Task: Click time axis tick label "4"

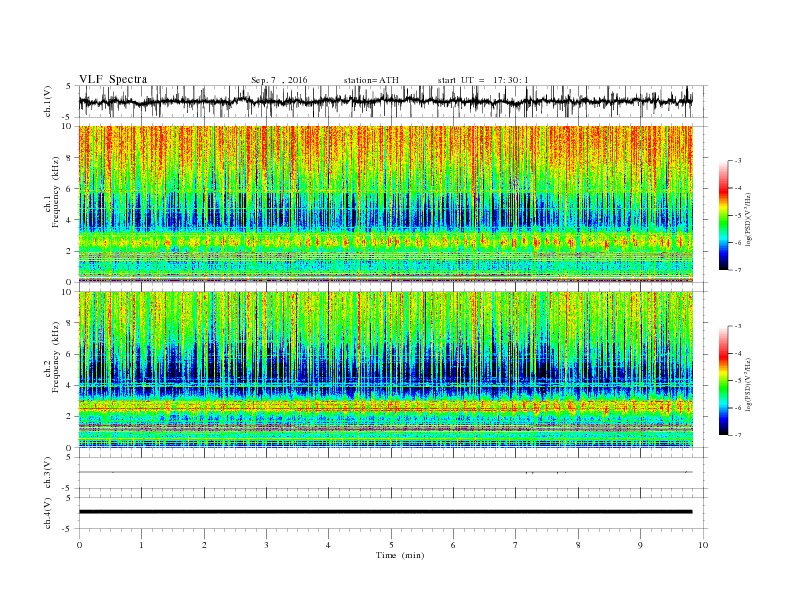Action: tap(328, 545)
